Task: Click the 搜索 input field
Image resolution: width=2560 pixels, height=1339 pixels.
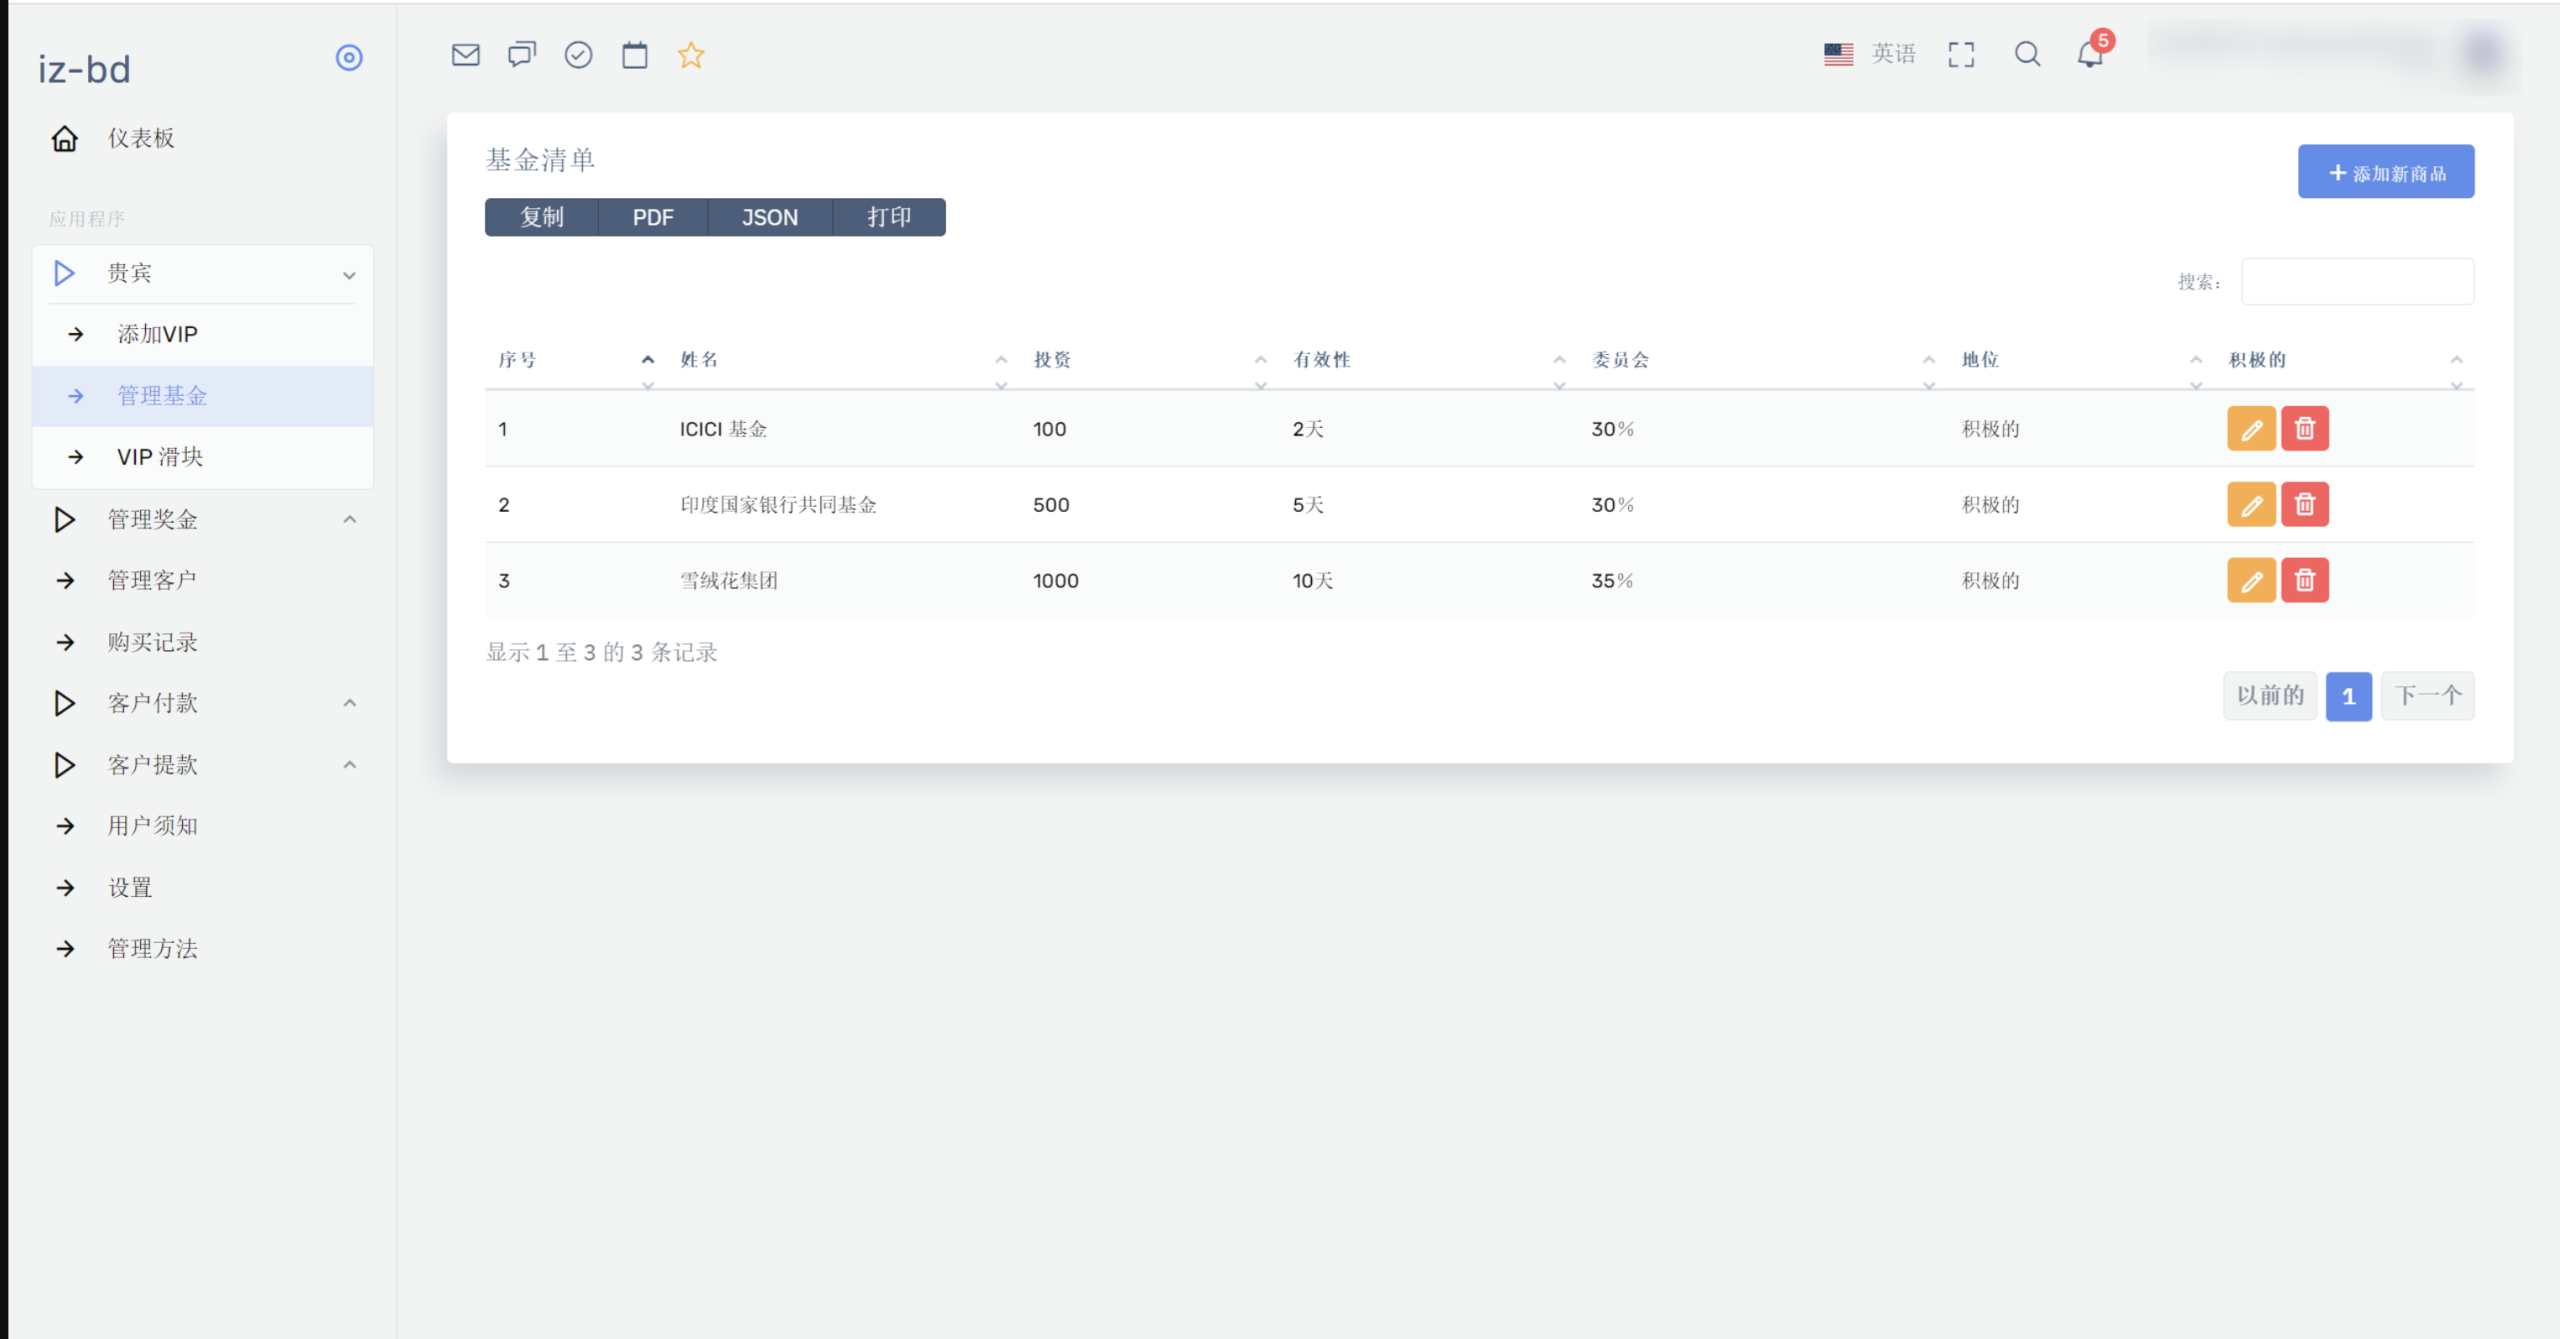Action: tap(2357, 282)
